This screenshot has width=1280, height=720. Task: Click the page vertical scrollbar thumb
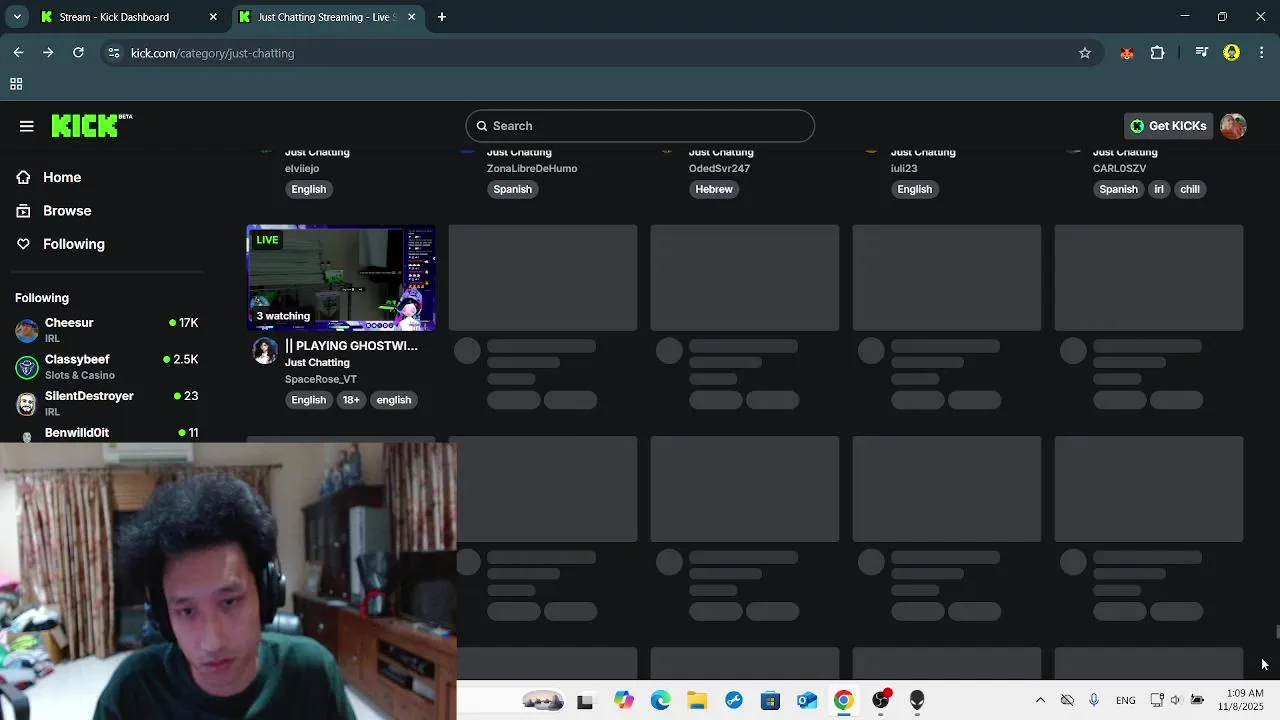tap(1277, 632)
